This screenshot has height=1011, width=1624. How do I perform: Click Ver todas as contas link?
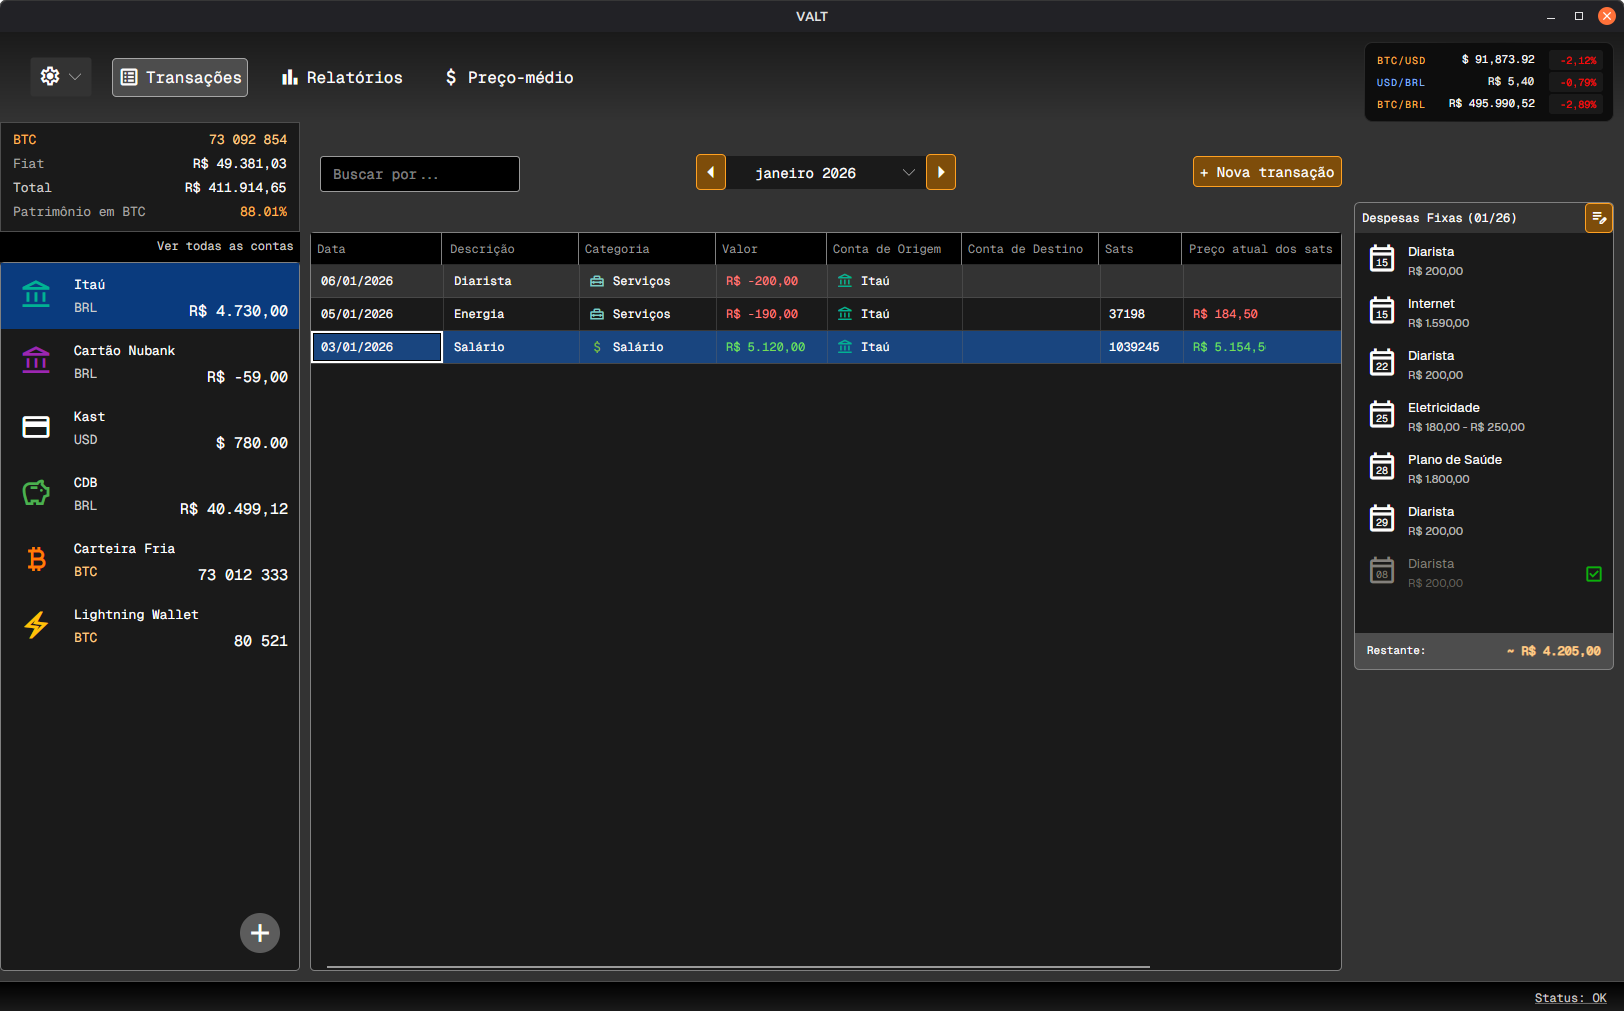click(225, 246)
